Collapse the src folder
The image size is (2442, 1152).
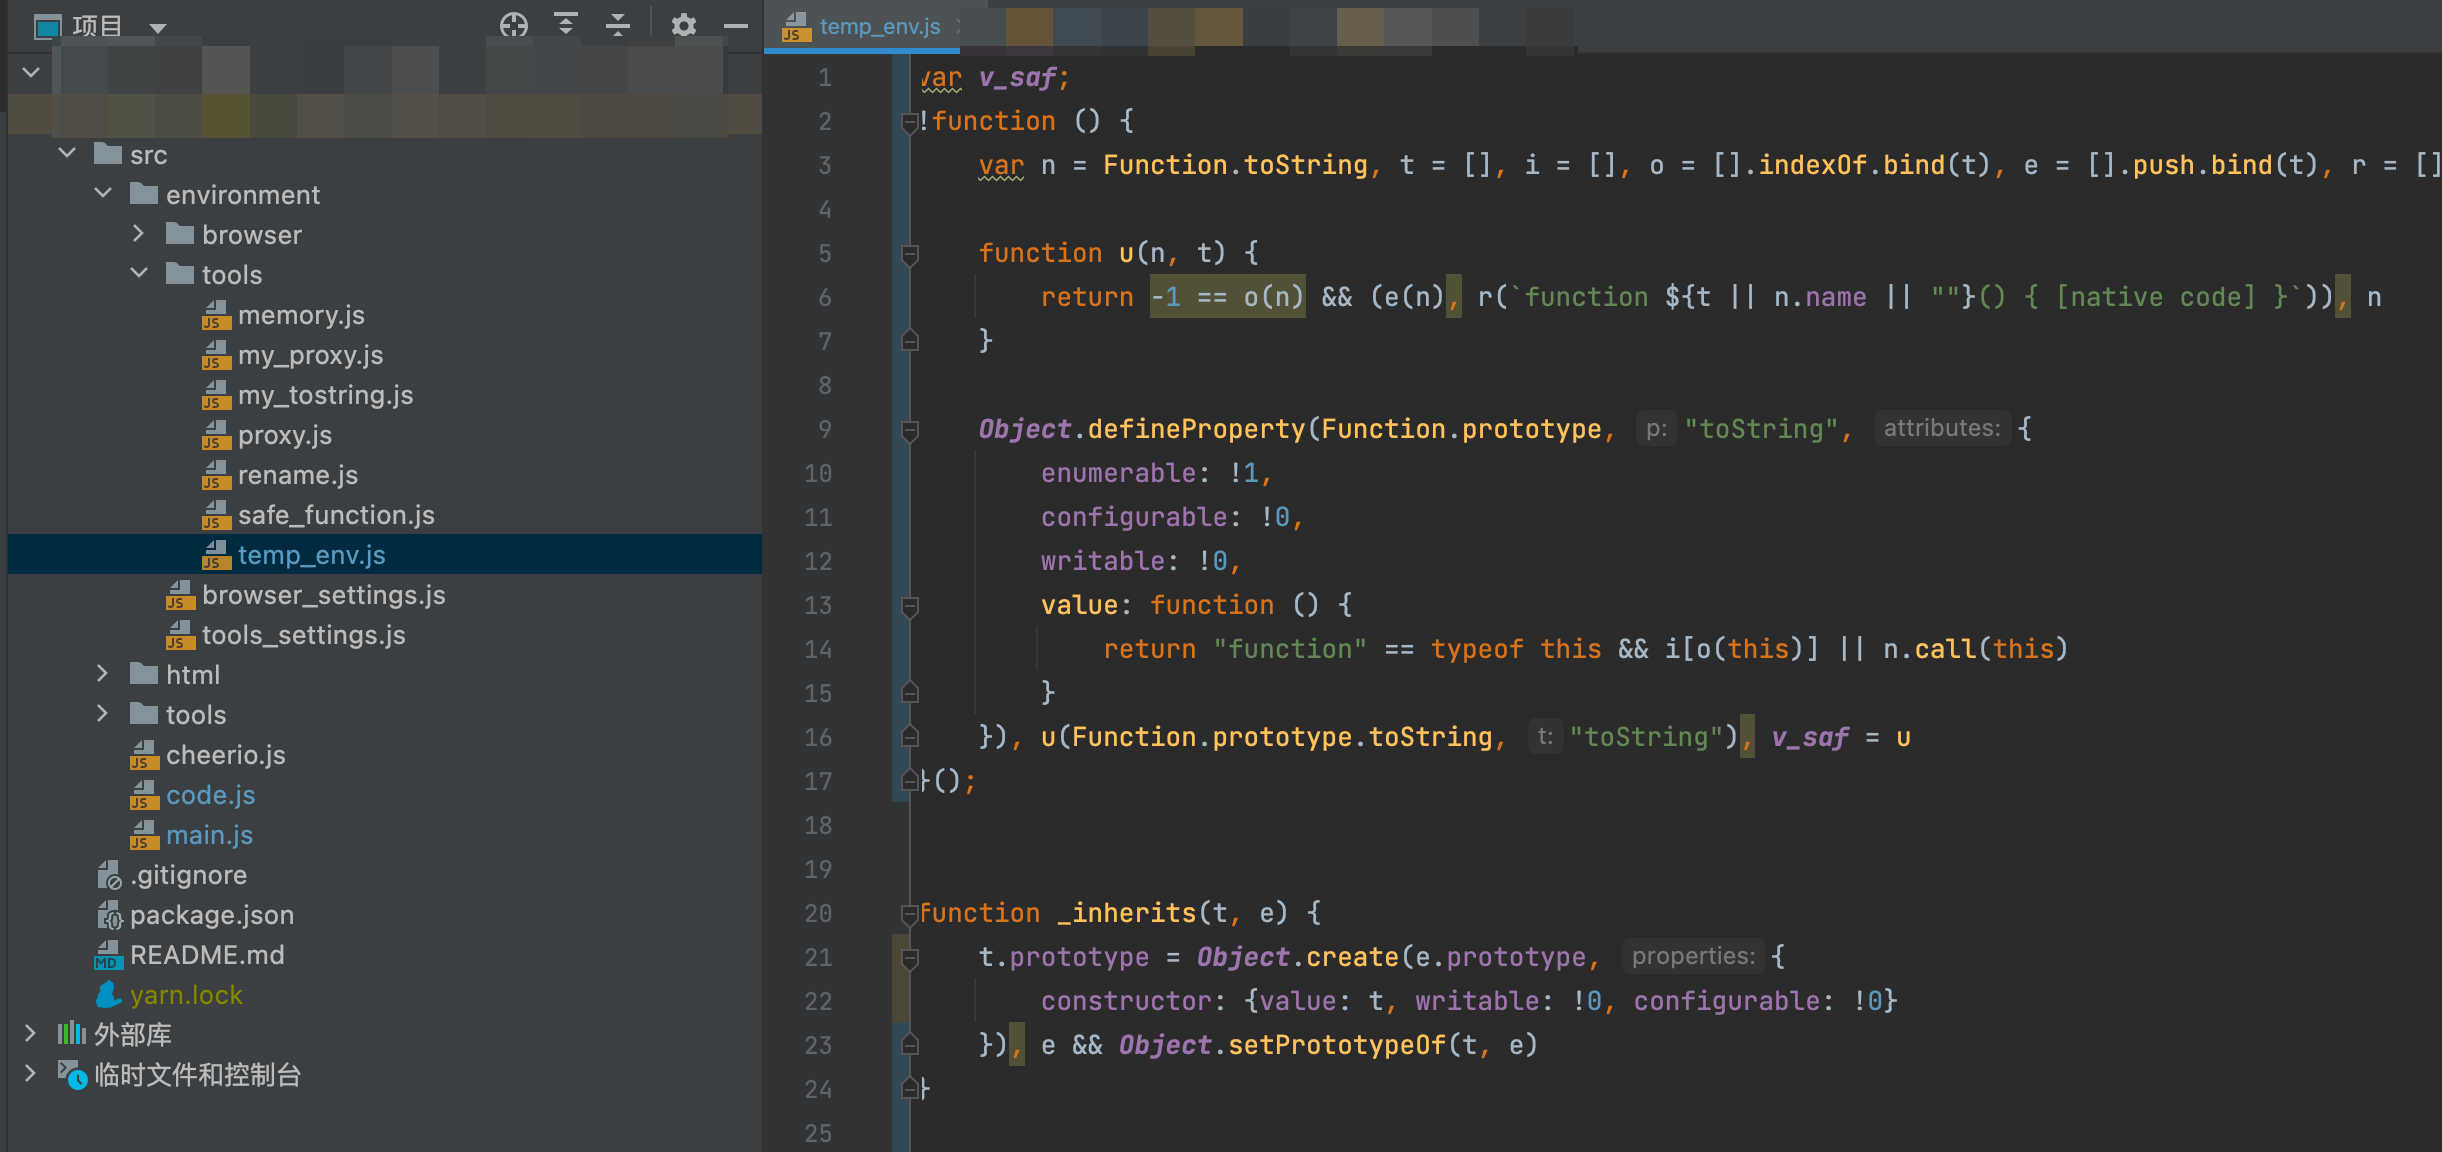click(67, 154)
